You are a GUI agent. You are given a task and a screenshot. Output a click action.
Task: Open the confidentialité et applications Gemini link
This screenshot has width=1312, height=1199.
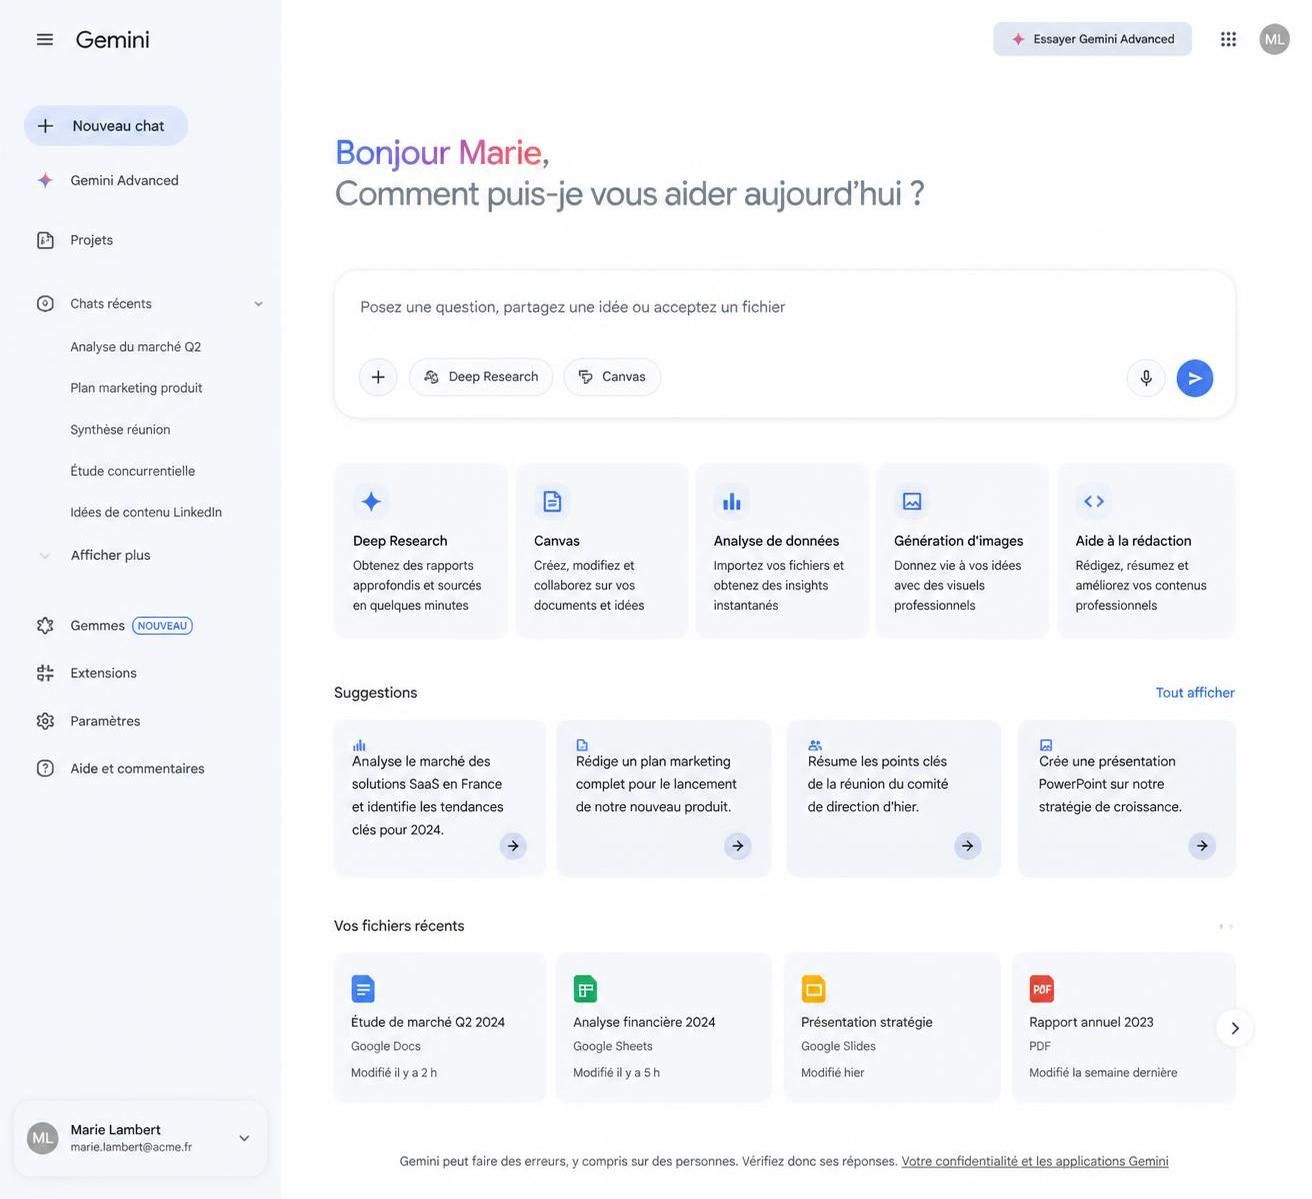pyautogui.click(x=1035, y=1161)
